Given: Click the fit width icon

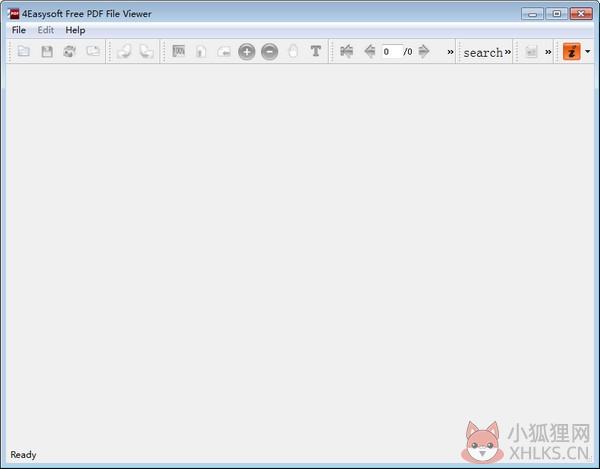Looking at the screenshot, I should pos(224,51).
